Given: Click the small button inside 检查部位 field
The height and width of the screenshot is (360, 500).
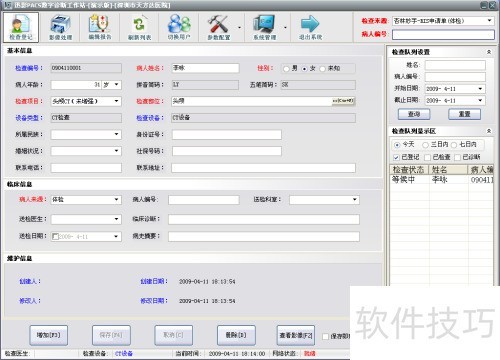Looking at the screenshot, I should [343, 101].
